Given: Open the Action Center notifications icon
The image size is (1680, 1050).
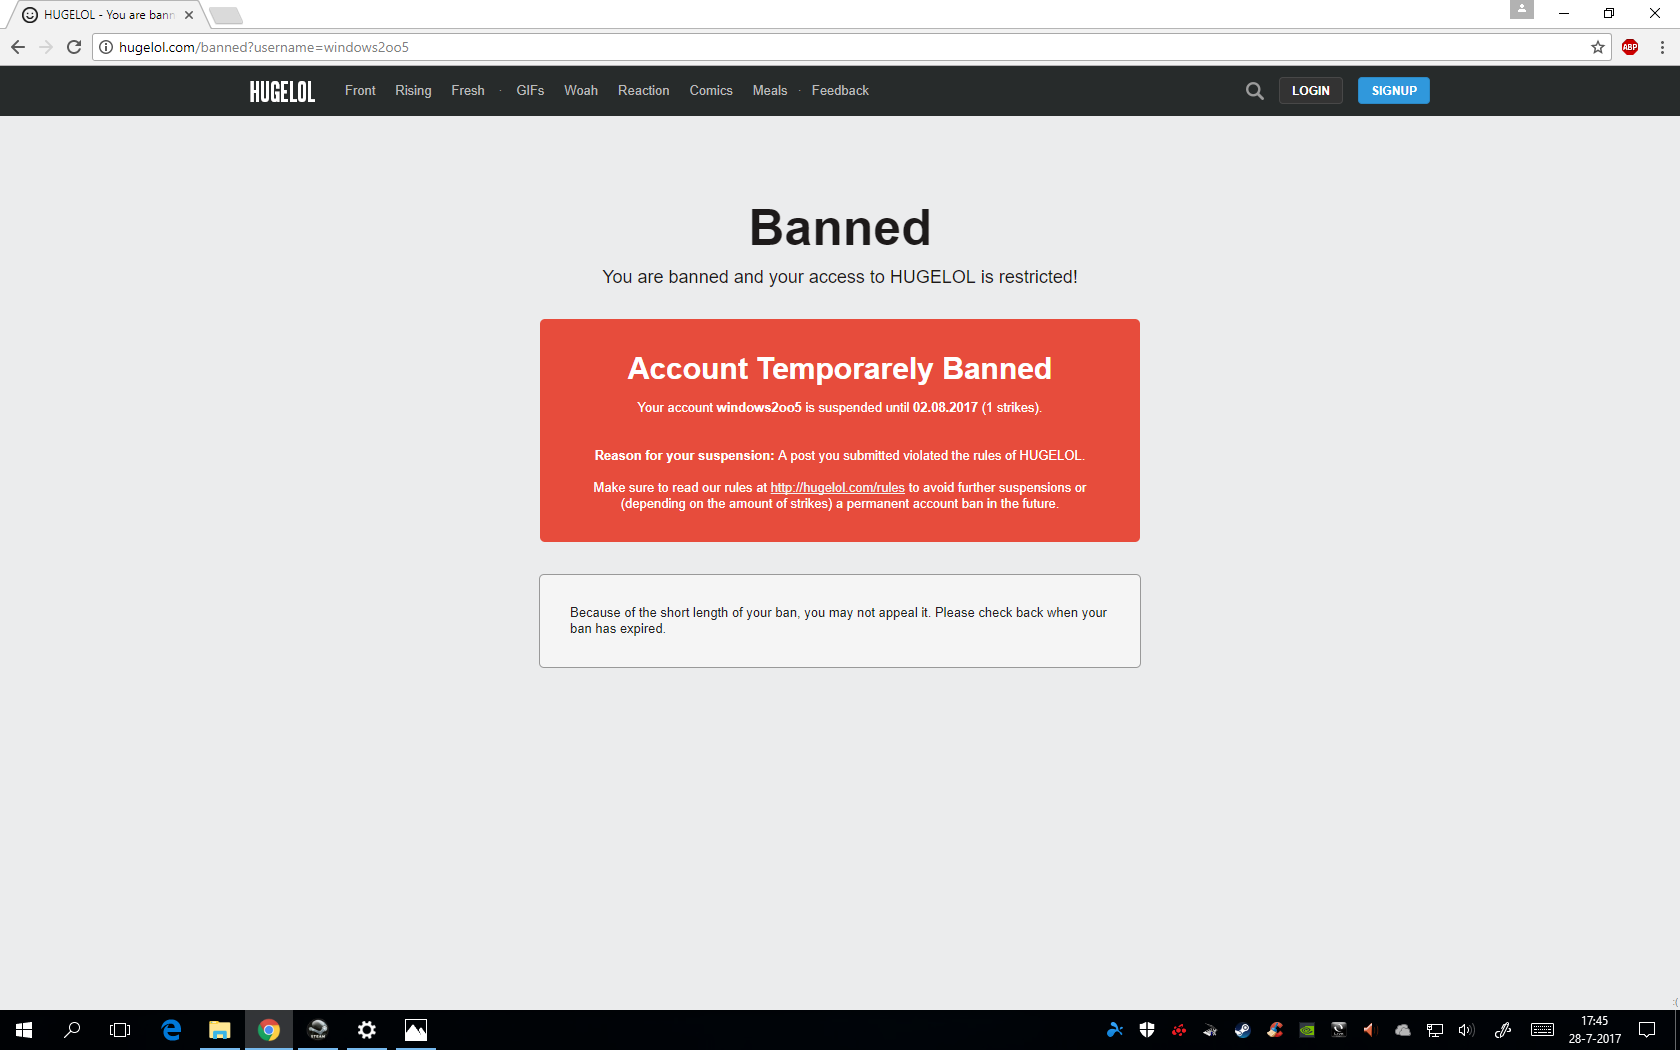Looking at the screenshot, I should coord(1647,1030).
